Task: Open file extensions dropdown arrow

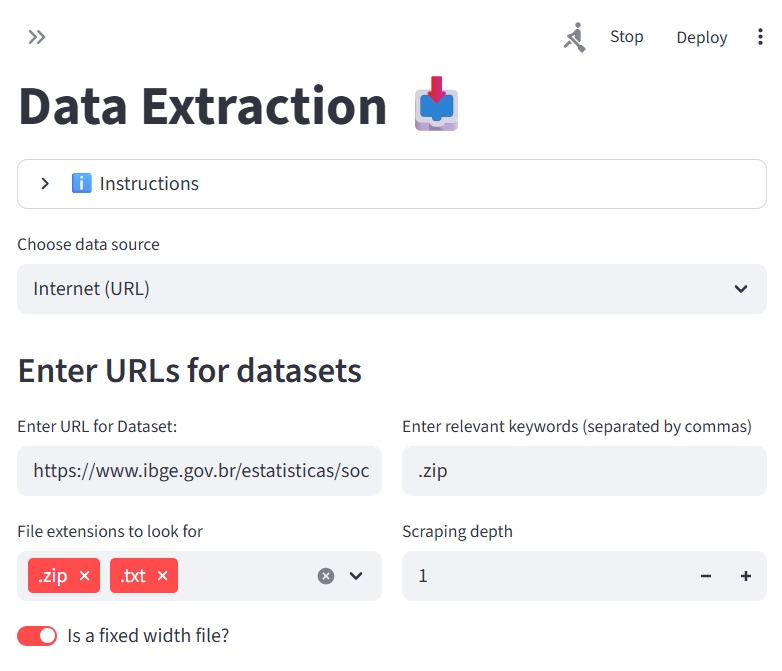Action: 356,576
